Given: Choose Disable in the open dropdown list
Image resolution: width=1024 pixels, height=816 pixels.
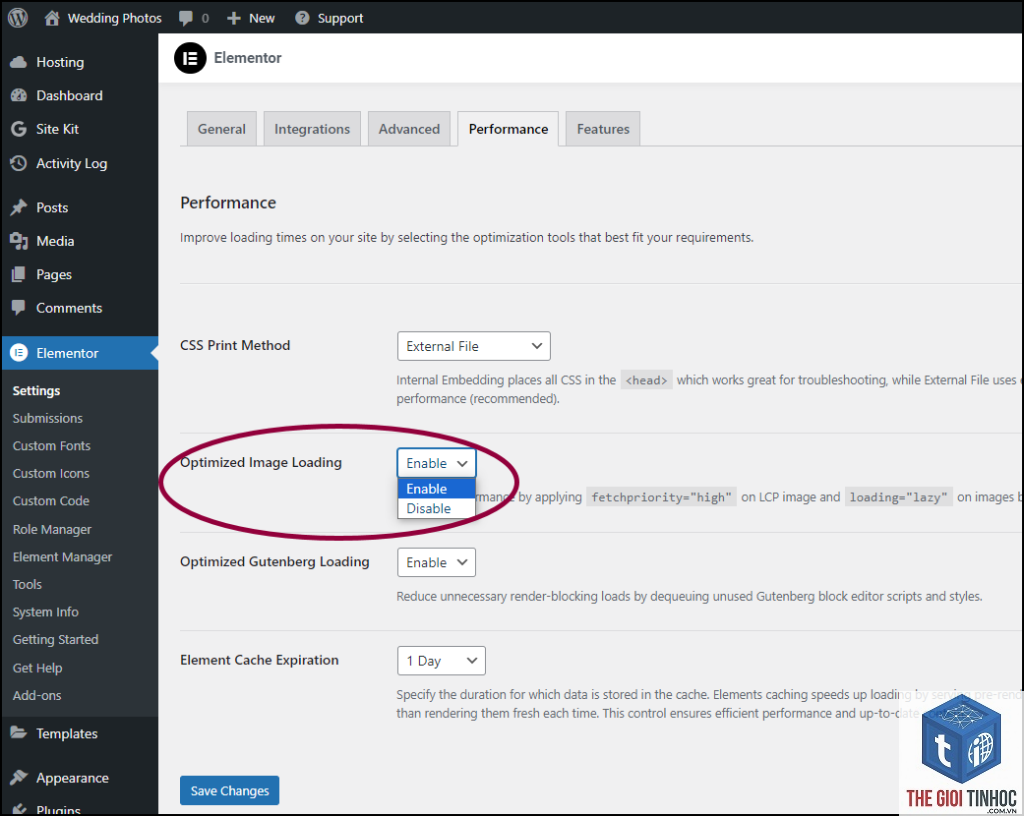Looking at the screenshot, I should 436,508.
